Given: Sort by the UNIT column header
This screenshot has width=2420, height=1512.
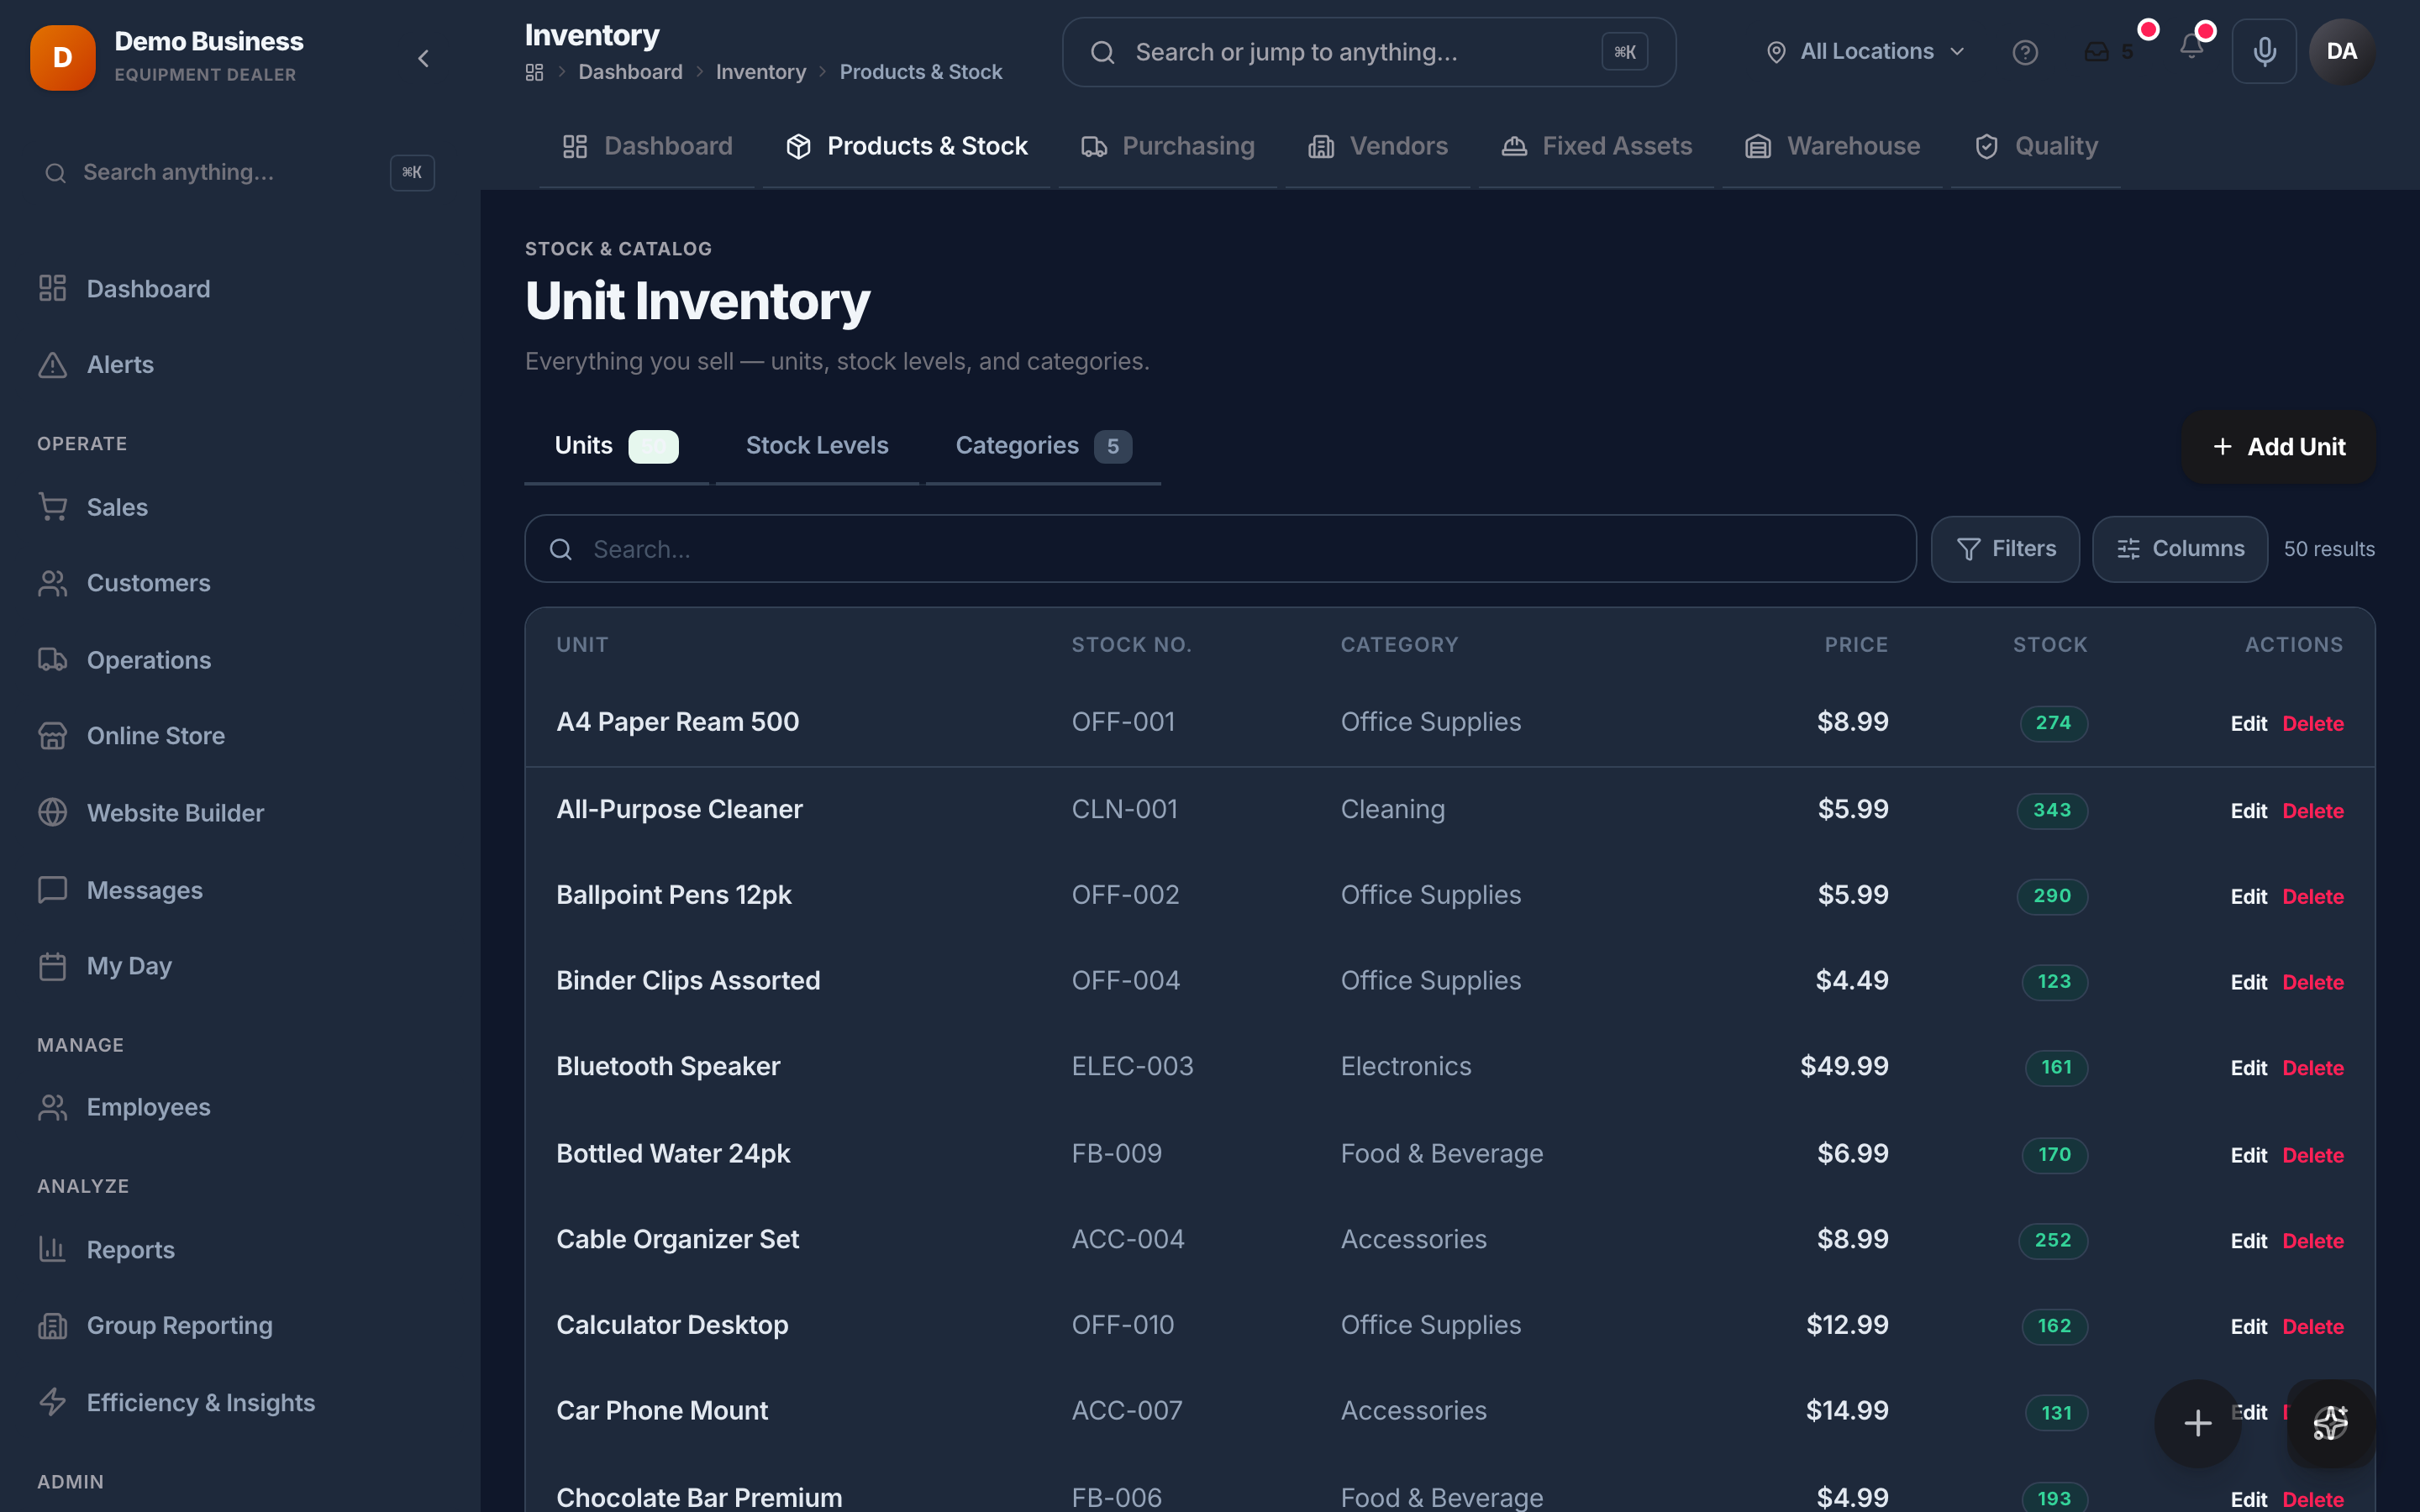Looking at the screenshot, I should (582, 645).
